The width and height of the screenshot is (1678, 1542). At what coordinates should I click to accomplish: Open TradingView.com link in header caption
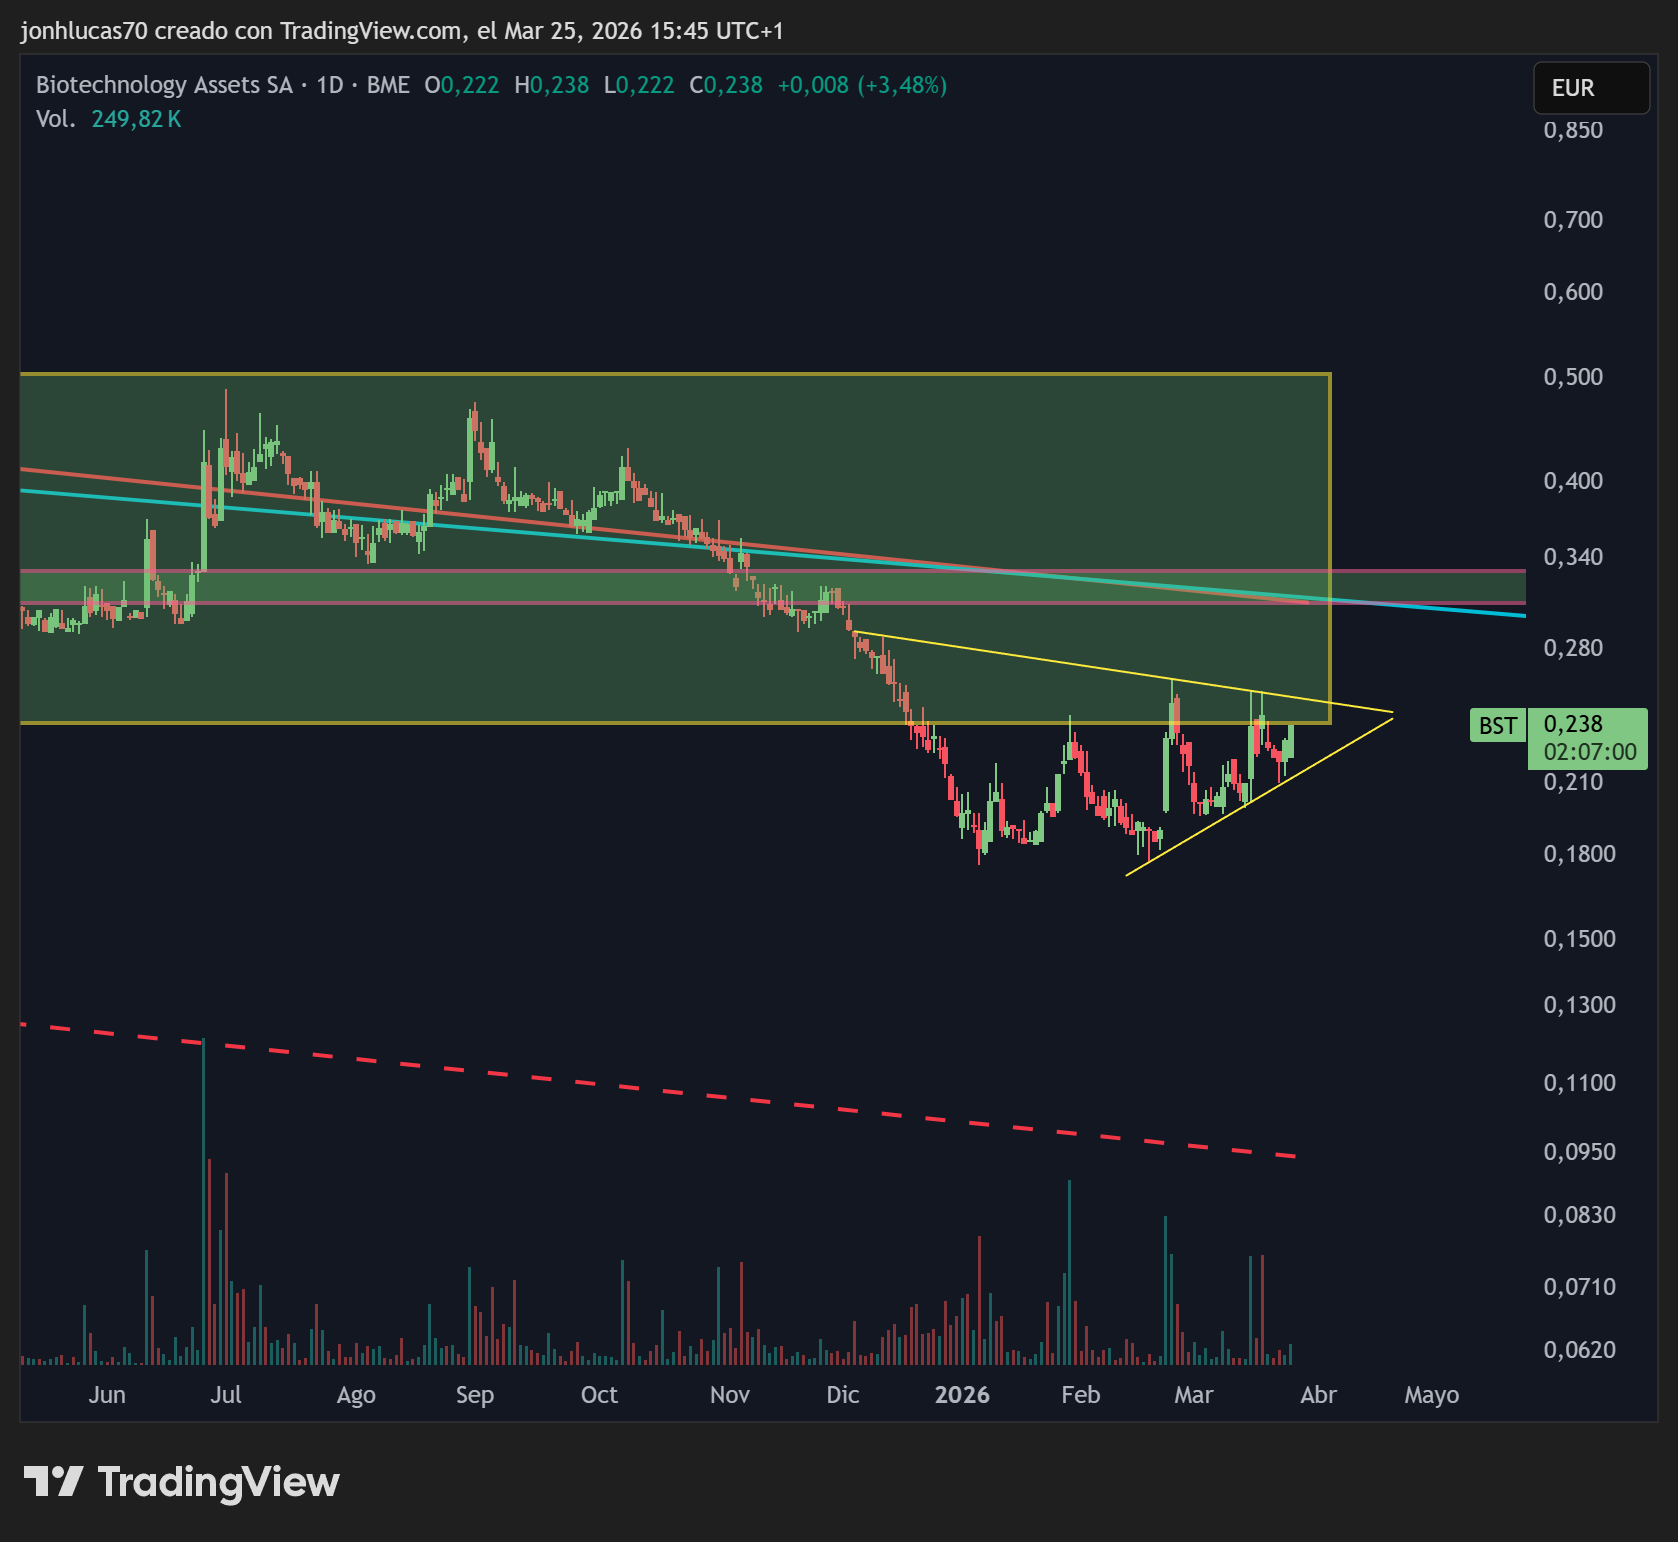pyautogui.click(x=371, y=31)
